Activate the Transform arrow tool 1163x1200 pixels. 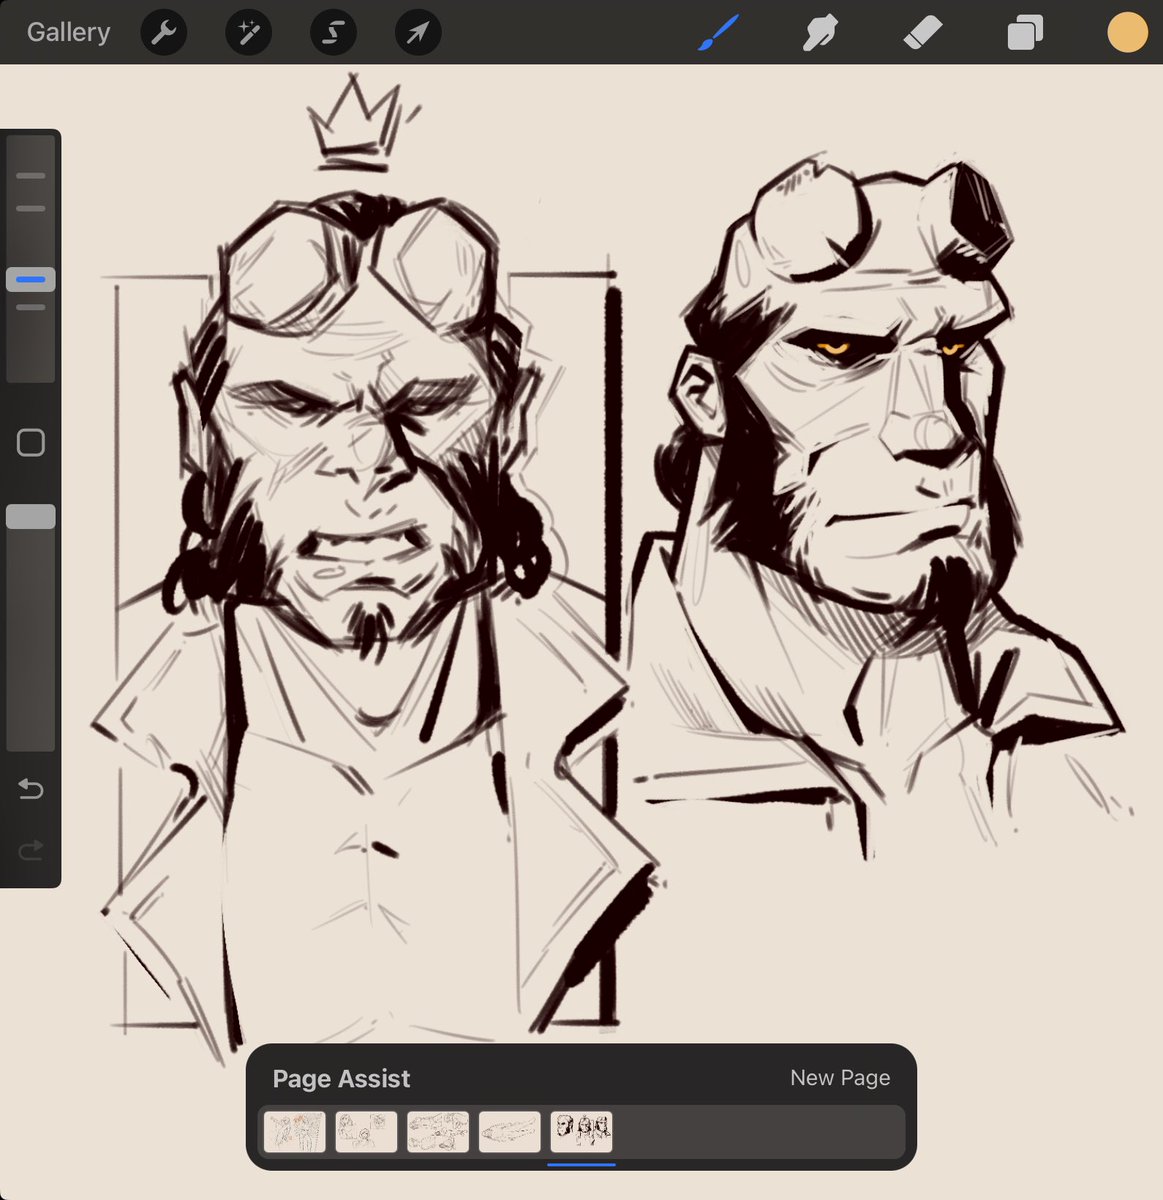click(418, 33)
